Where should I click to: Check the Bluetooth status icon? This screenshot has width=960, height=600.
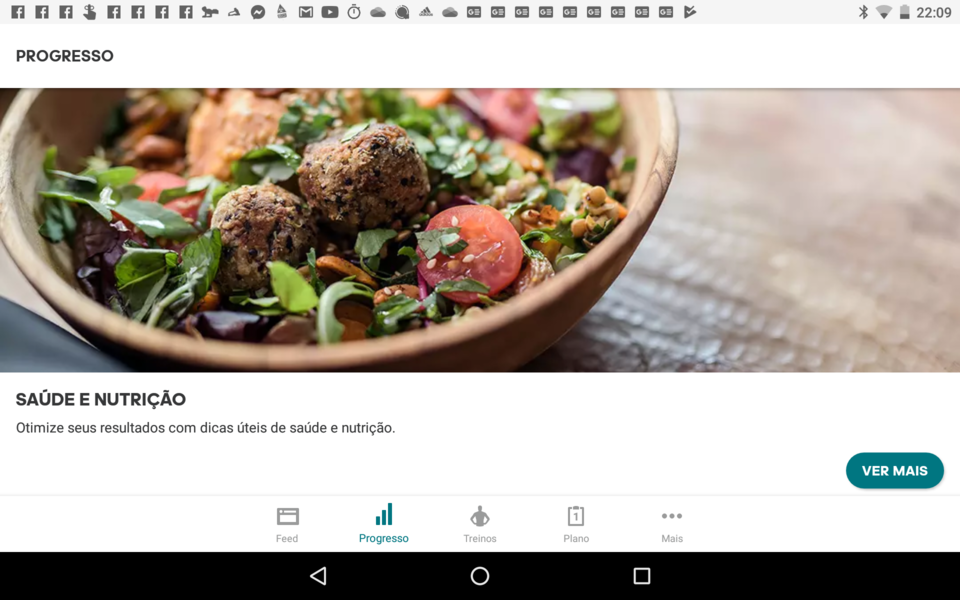tap(864, 13)
